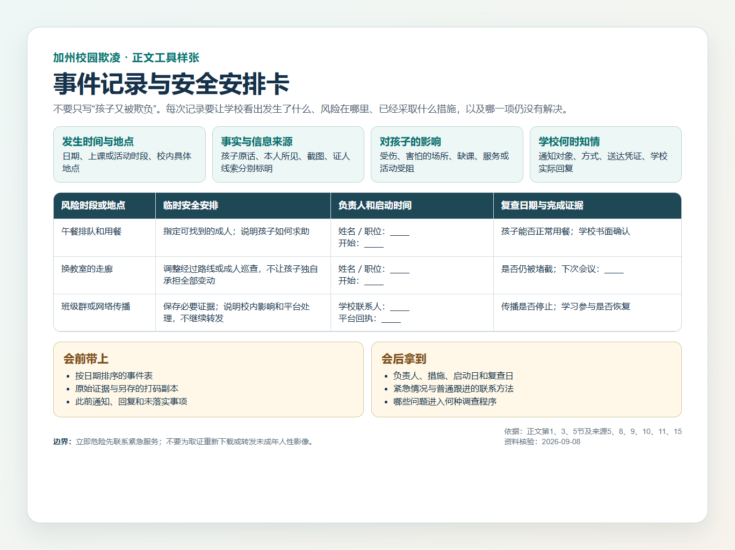
Task: Click the bullet 负责人、措施、启动日和复查日
Action: click(453, 376)
